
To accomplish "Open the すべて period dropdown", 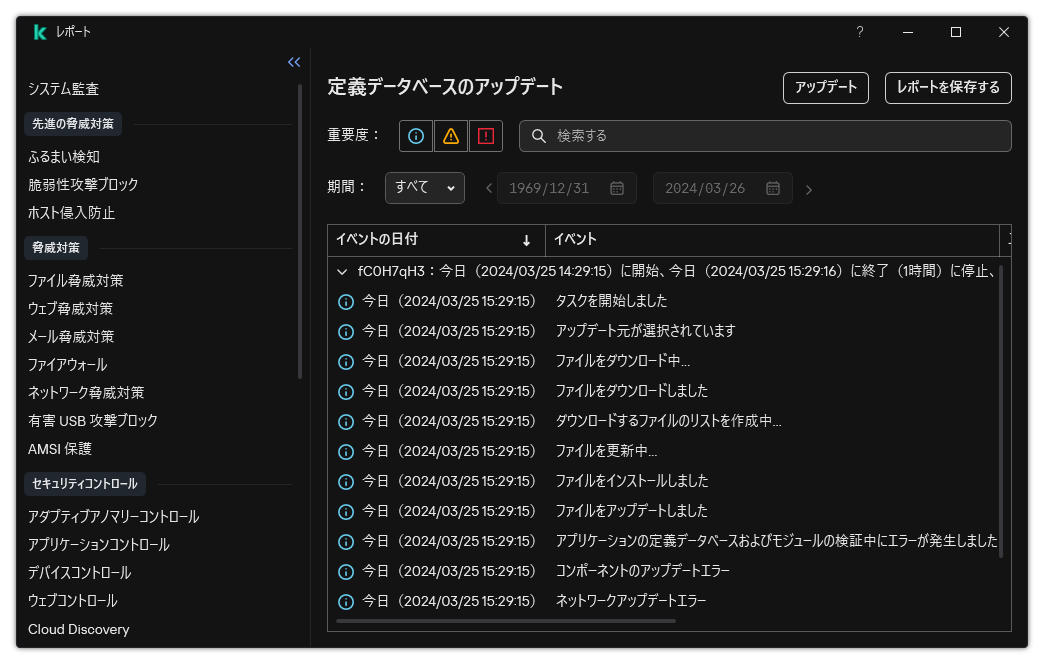I will tap(424, 187).
